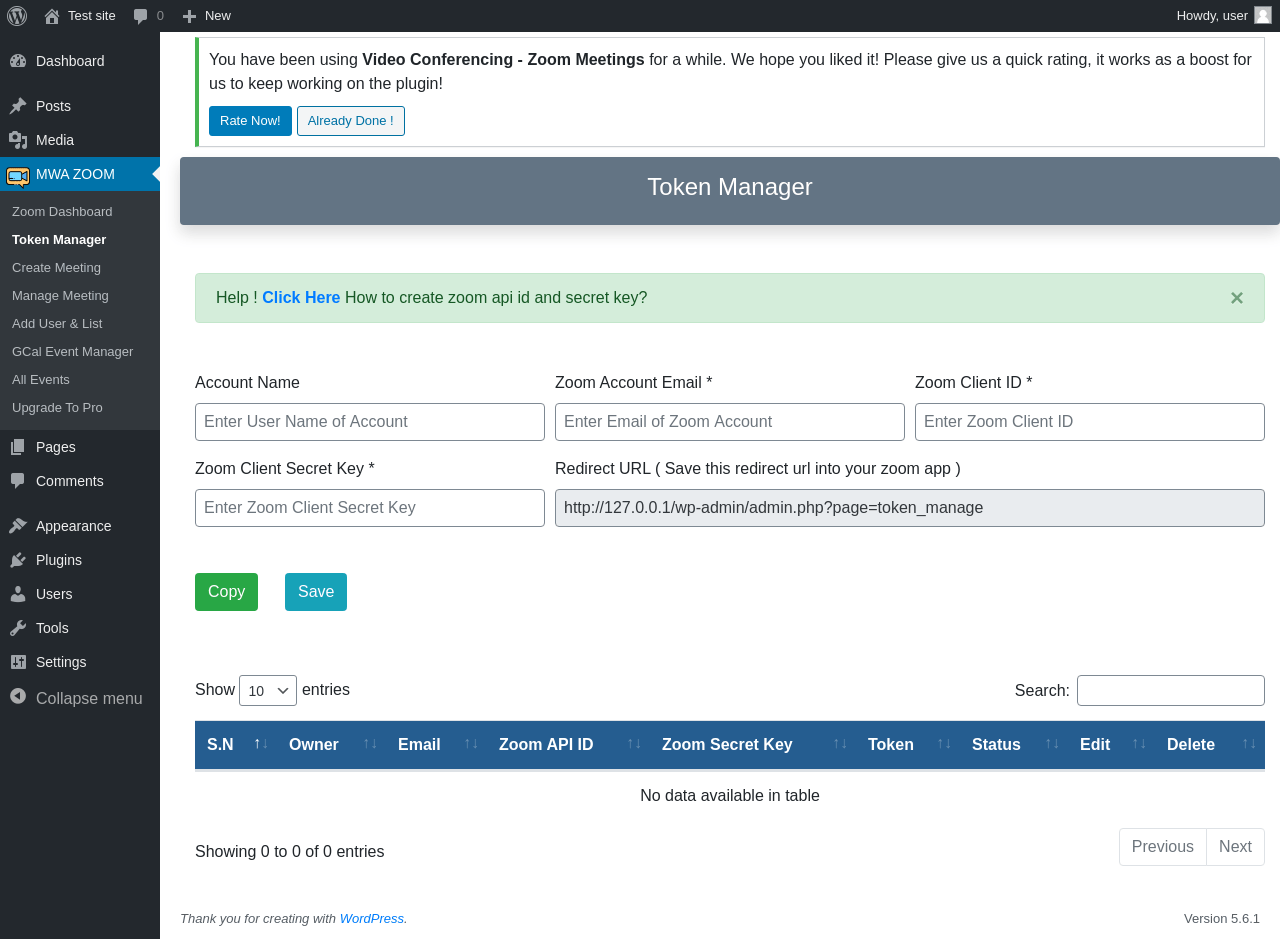Sort table by Email column arrows
Screen dimensions: 1280x939
click(x=471, y=743)
